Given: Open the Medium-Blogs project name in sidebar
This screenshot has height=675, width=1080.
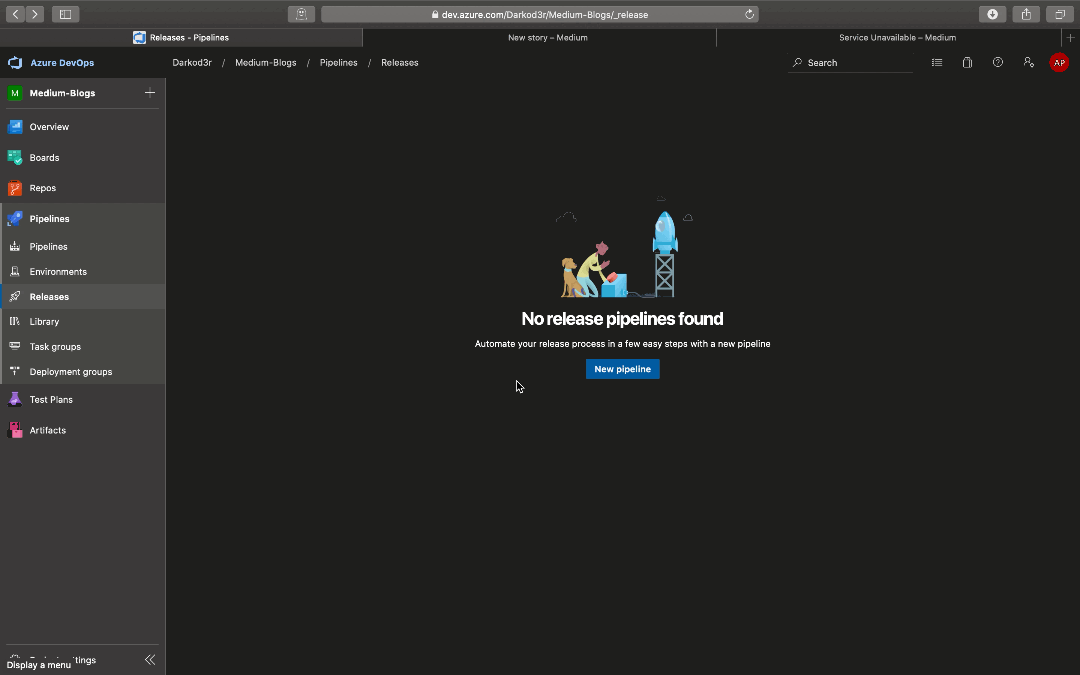Looking at the screenshot, I should point(63,93).
